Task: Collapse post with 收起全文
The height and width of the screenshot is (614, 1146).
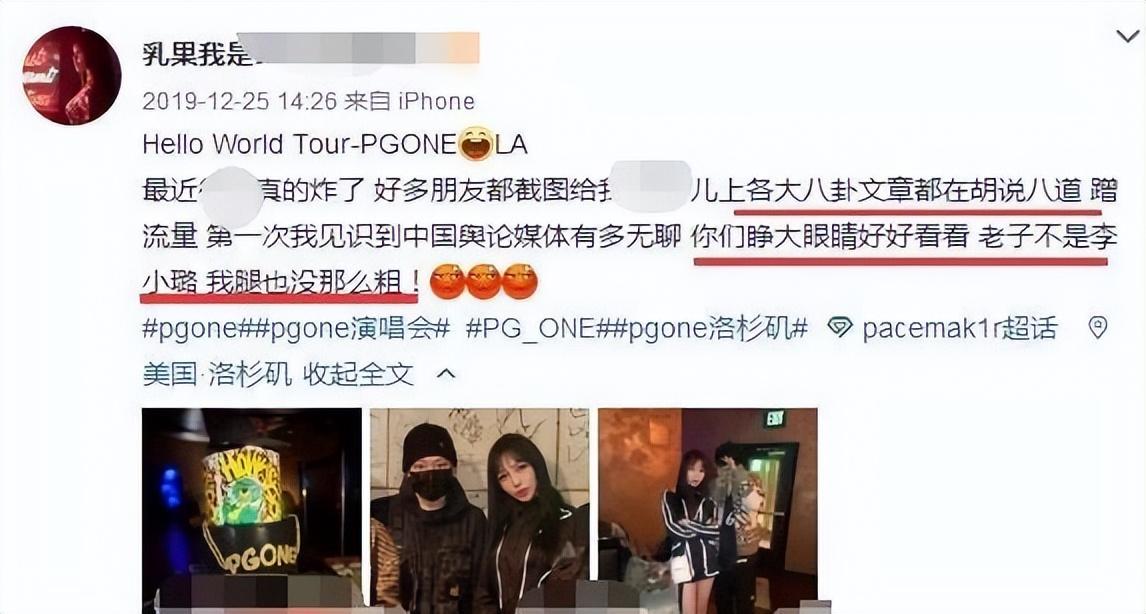Action: (359, 374)
